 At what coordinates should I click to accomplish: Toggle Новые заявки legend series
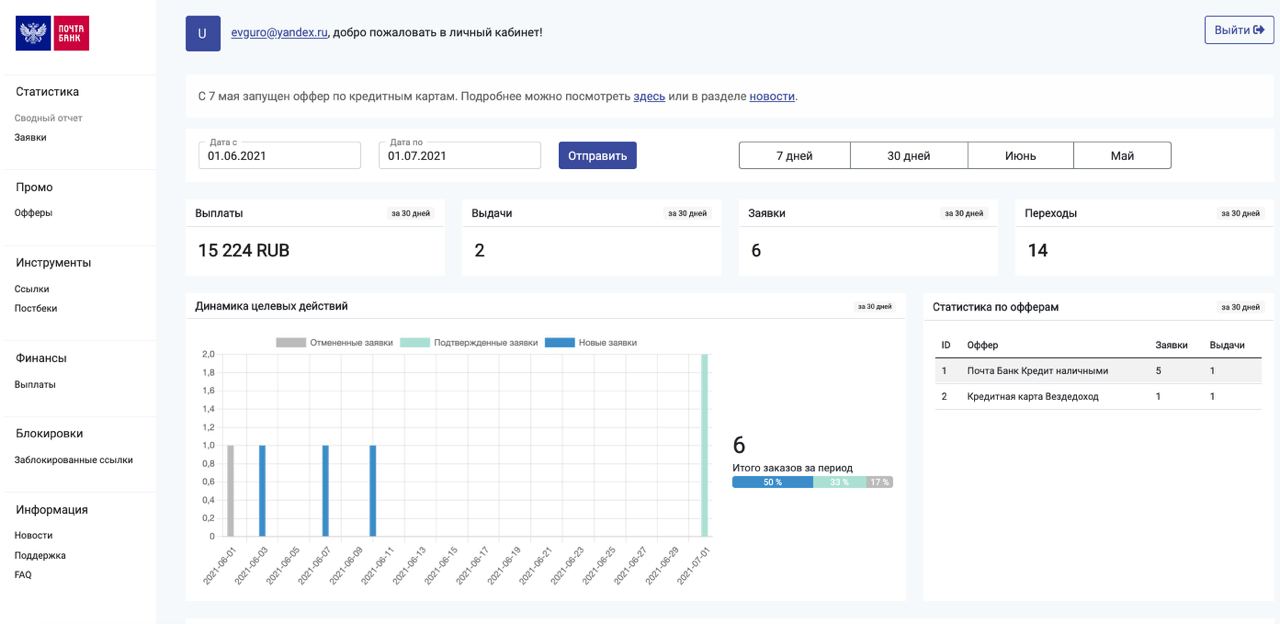[x=591, y=342]
